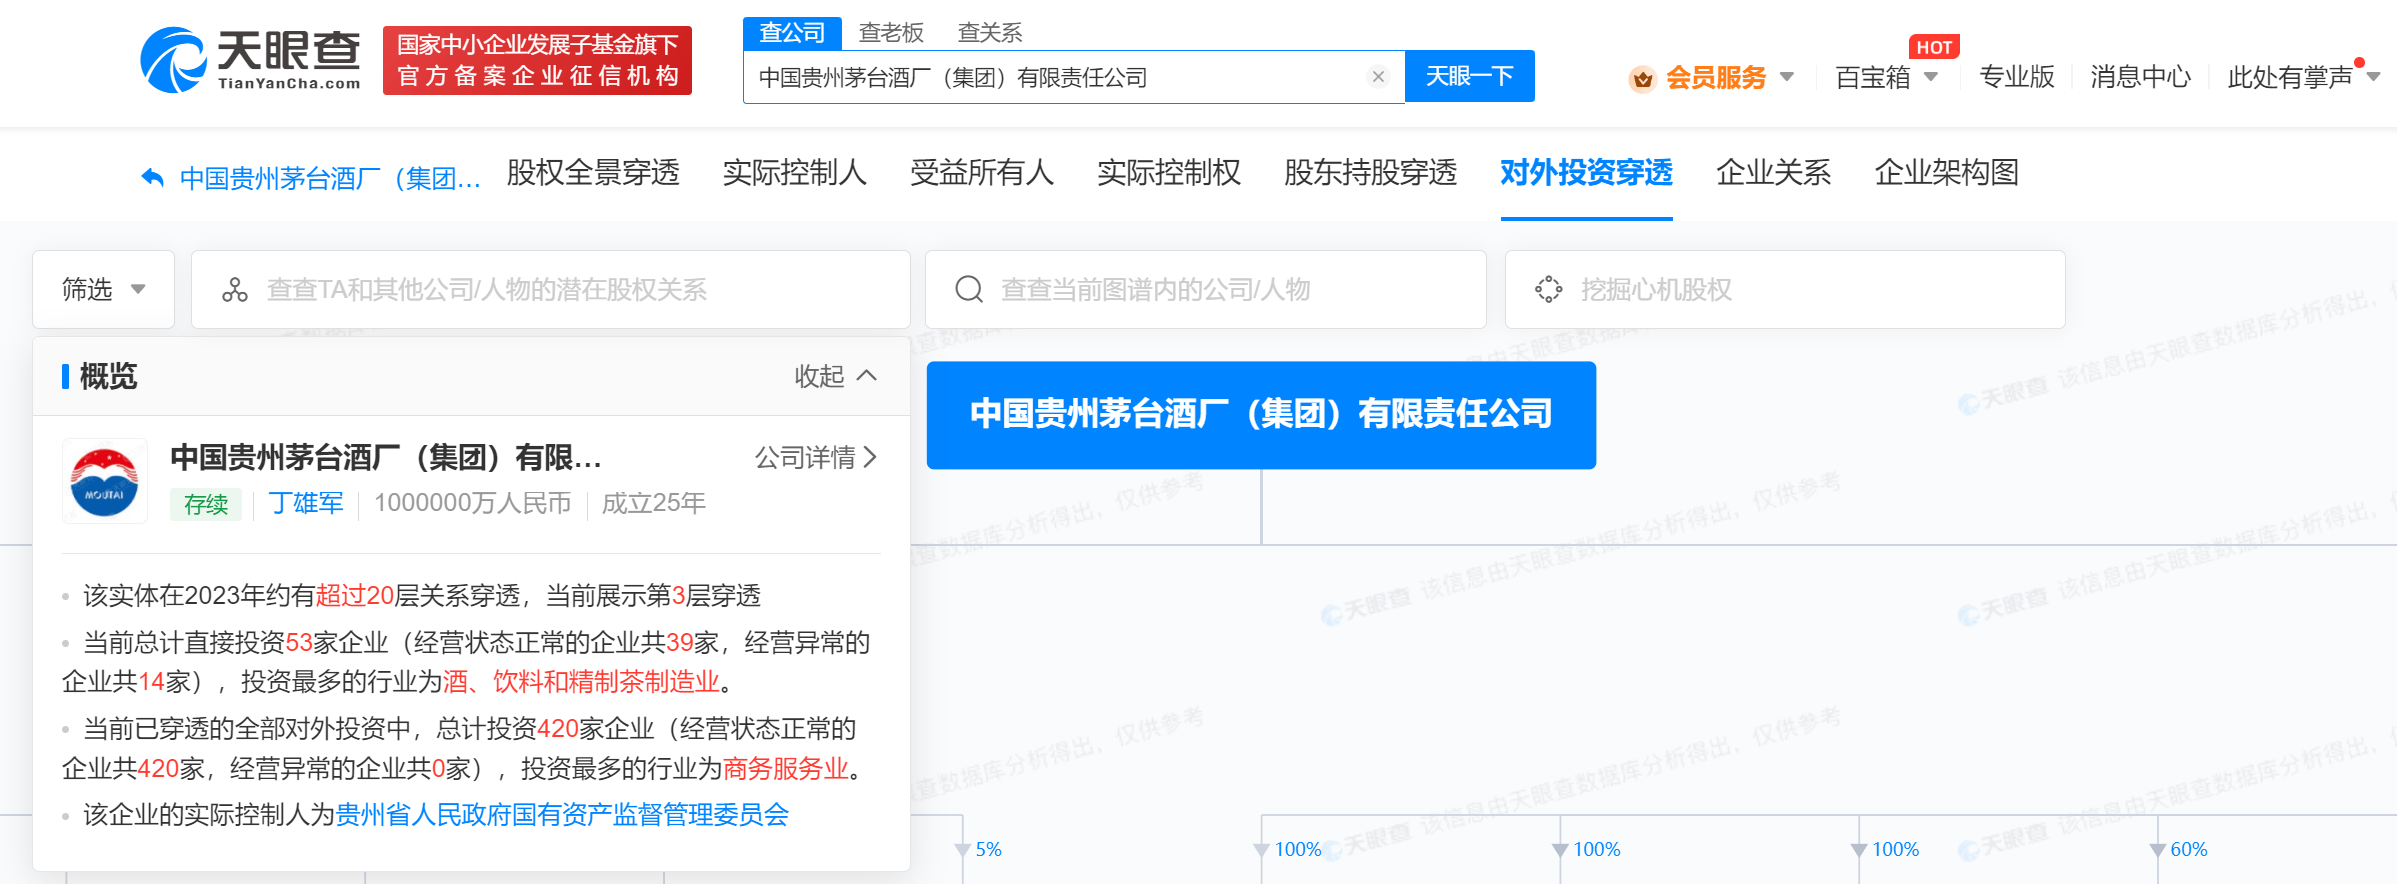Viewport: 2397px width, 884px height.
Task: Click the back arrow icon
Action: coord(152,178)
